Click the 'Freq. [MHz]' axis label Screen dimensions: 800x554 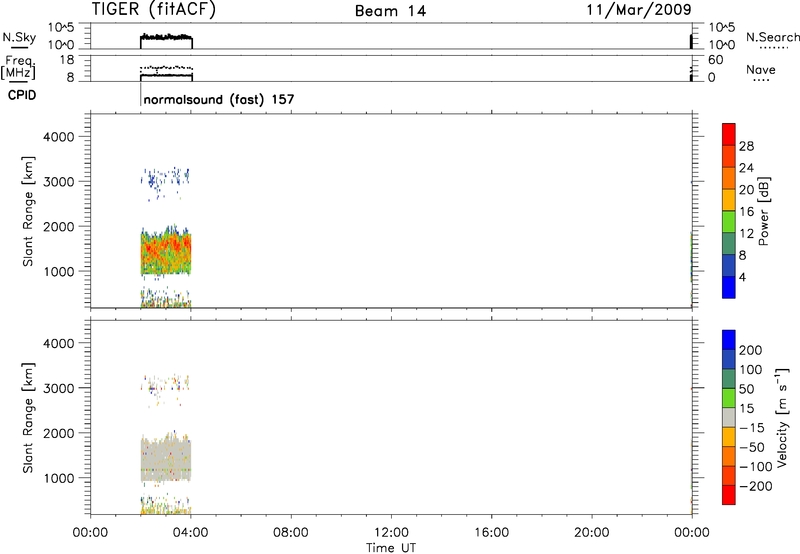[x=19, y=67]
